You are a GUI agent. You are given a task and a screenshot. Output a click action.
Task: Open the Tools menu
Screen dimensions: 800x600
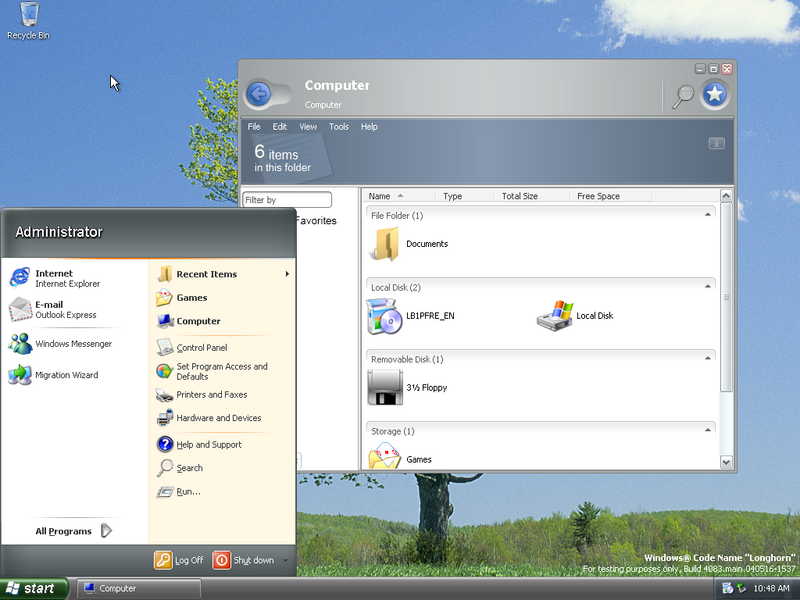(339, 127)
